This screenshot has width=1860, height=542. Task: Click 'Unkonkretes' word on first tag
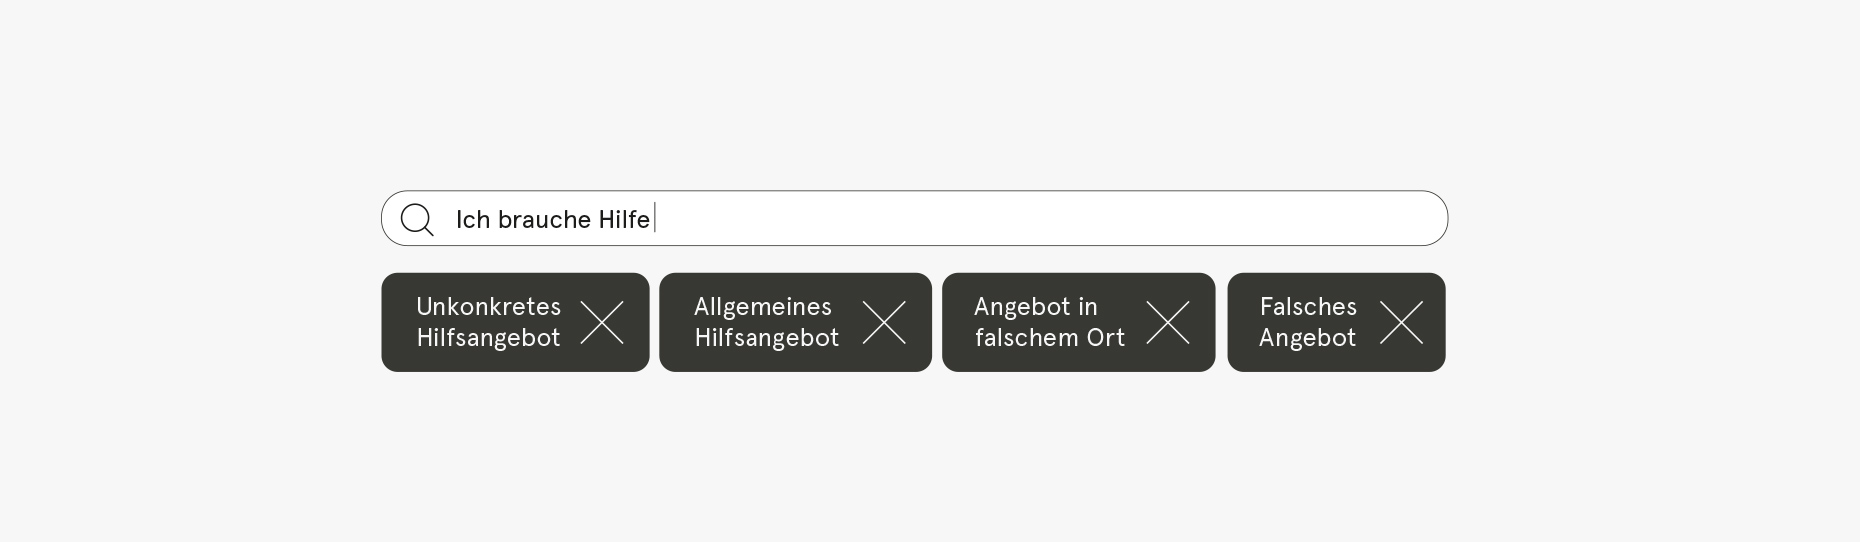488,306
